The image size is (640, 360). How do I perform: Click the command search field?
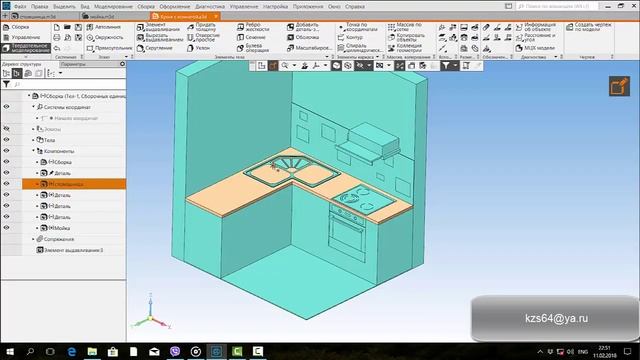pyautogui.click(x=557, y=7)
